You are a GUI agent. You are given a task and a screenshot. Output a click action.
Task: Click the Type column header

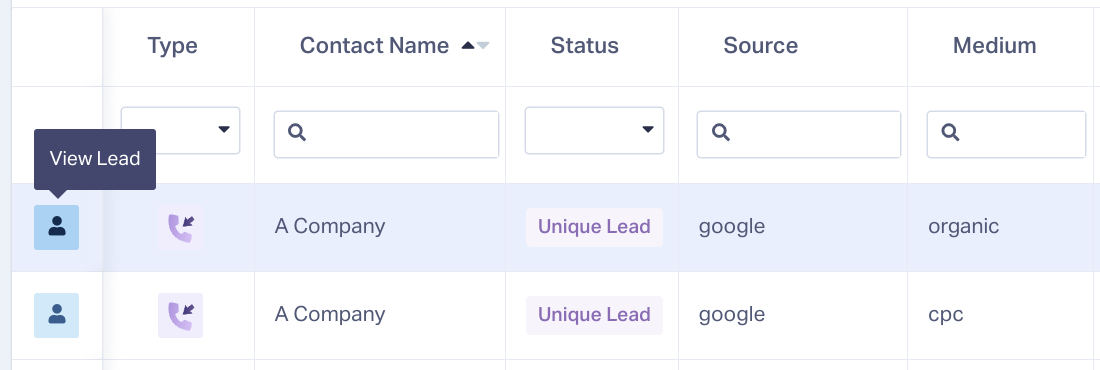pyautogui.click(x=172, y=46)
